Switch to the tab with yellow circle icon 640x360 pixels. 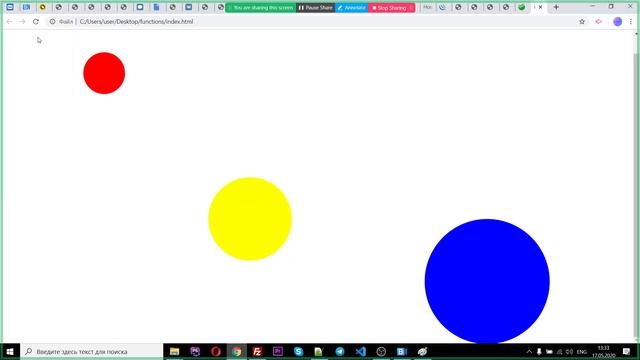[42, 7]
